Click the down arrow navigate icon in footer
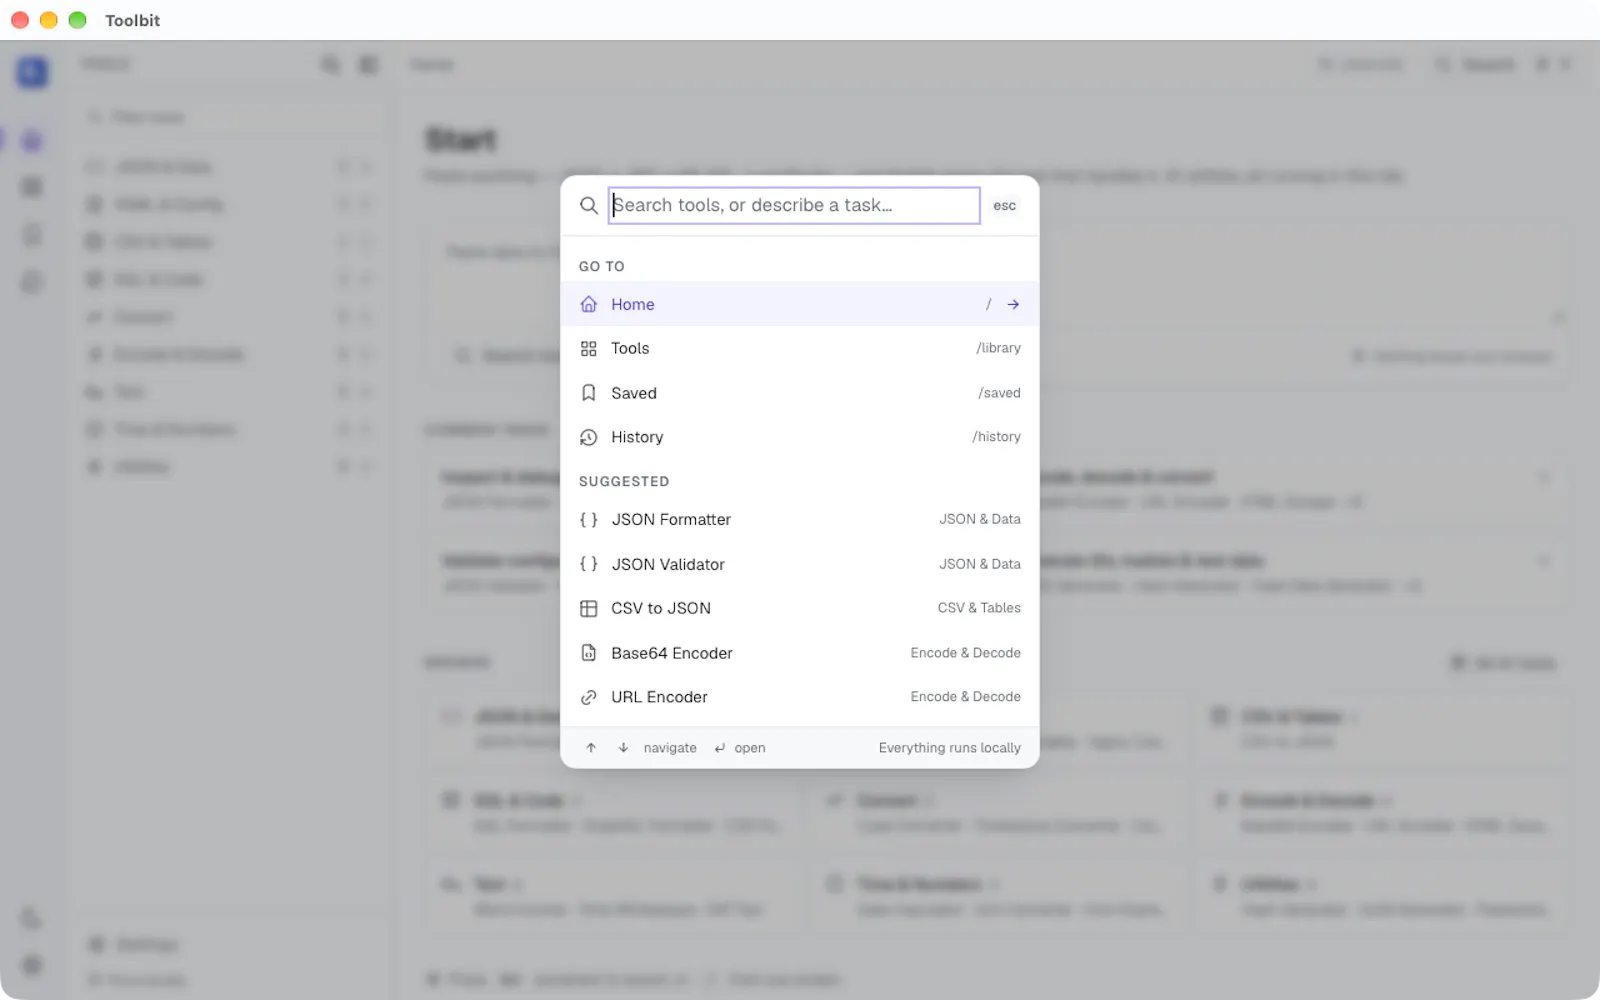 tap(623, 748)
